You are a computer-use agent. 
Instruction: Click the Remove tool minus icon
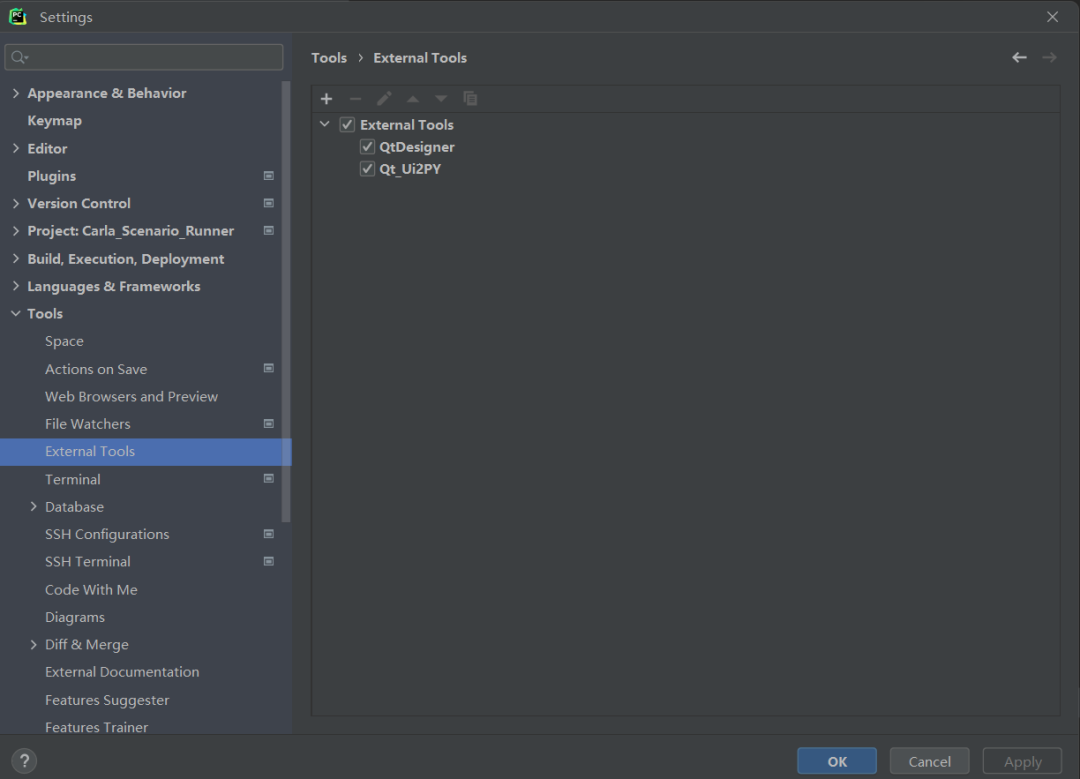[355, 98]
